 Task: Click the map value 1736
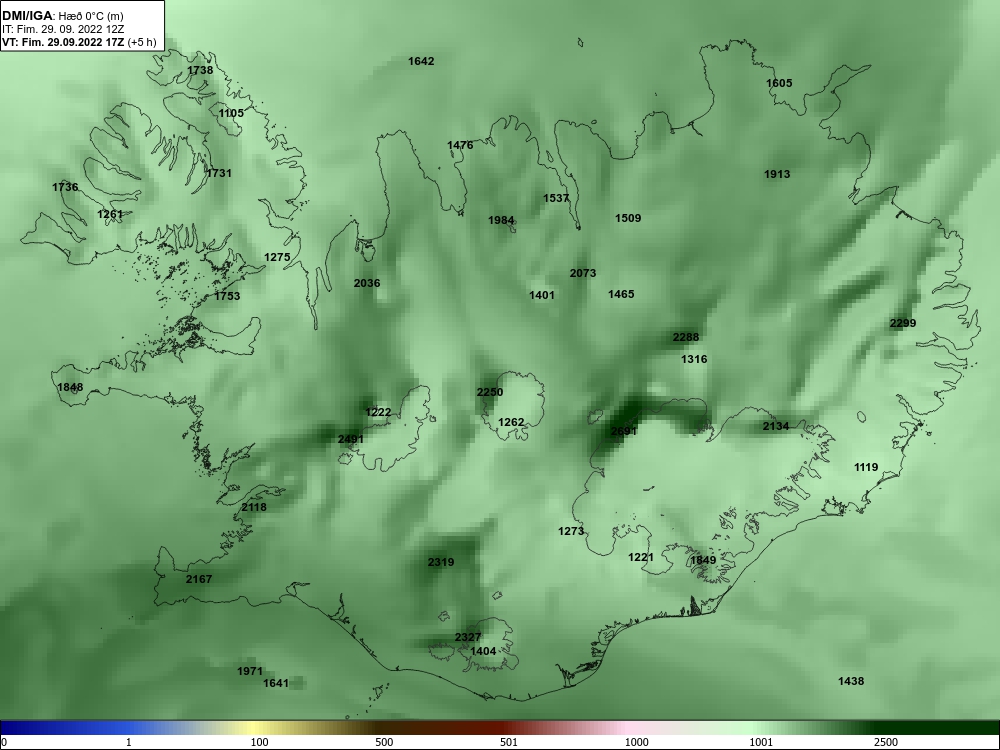pos(65,187)
